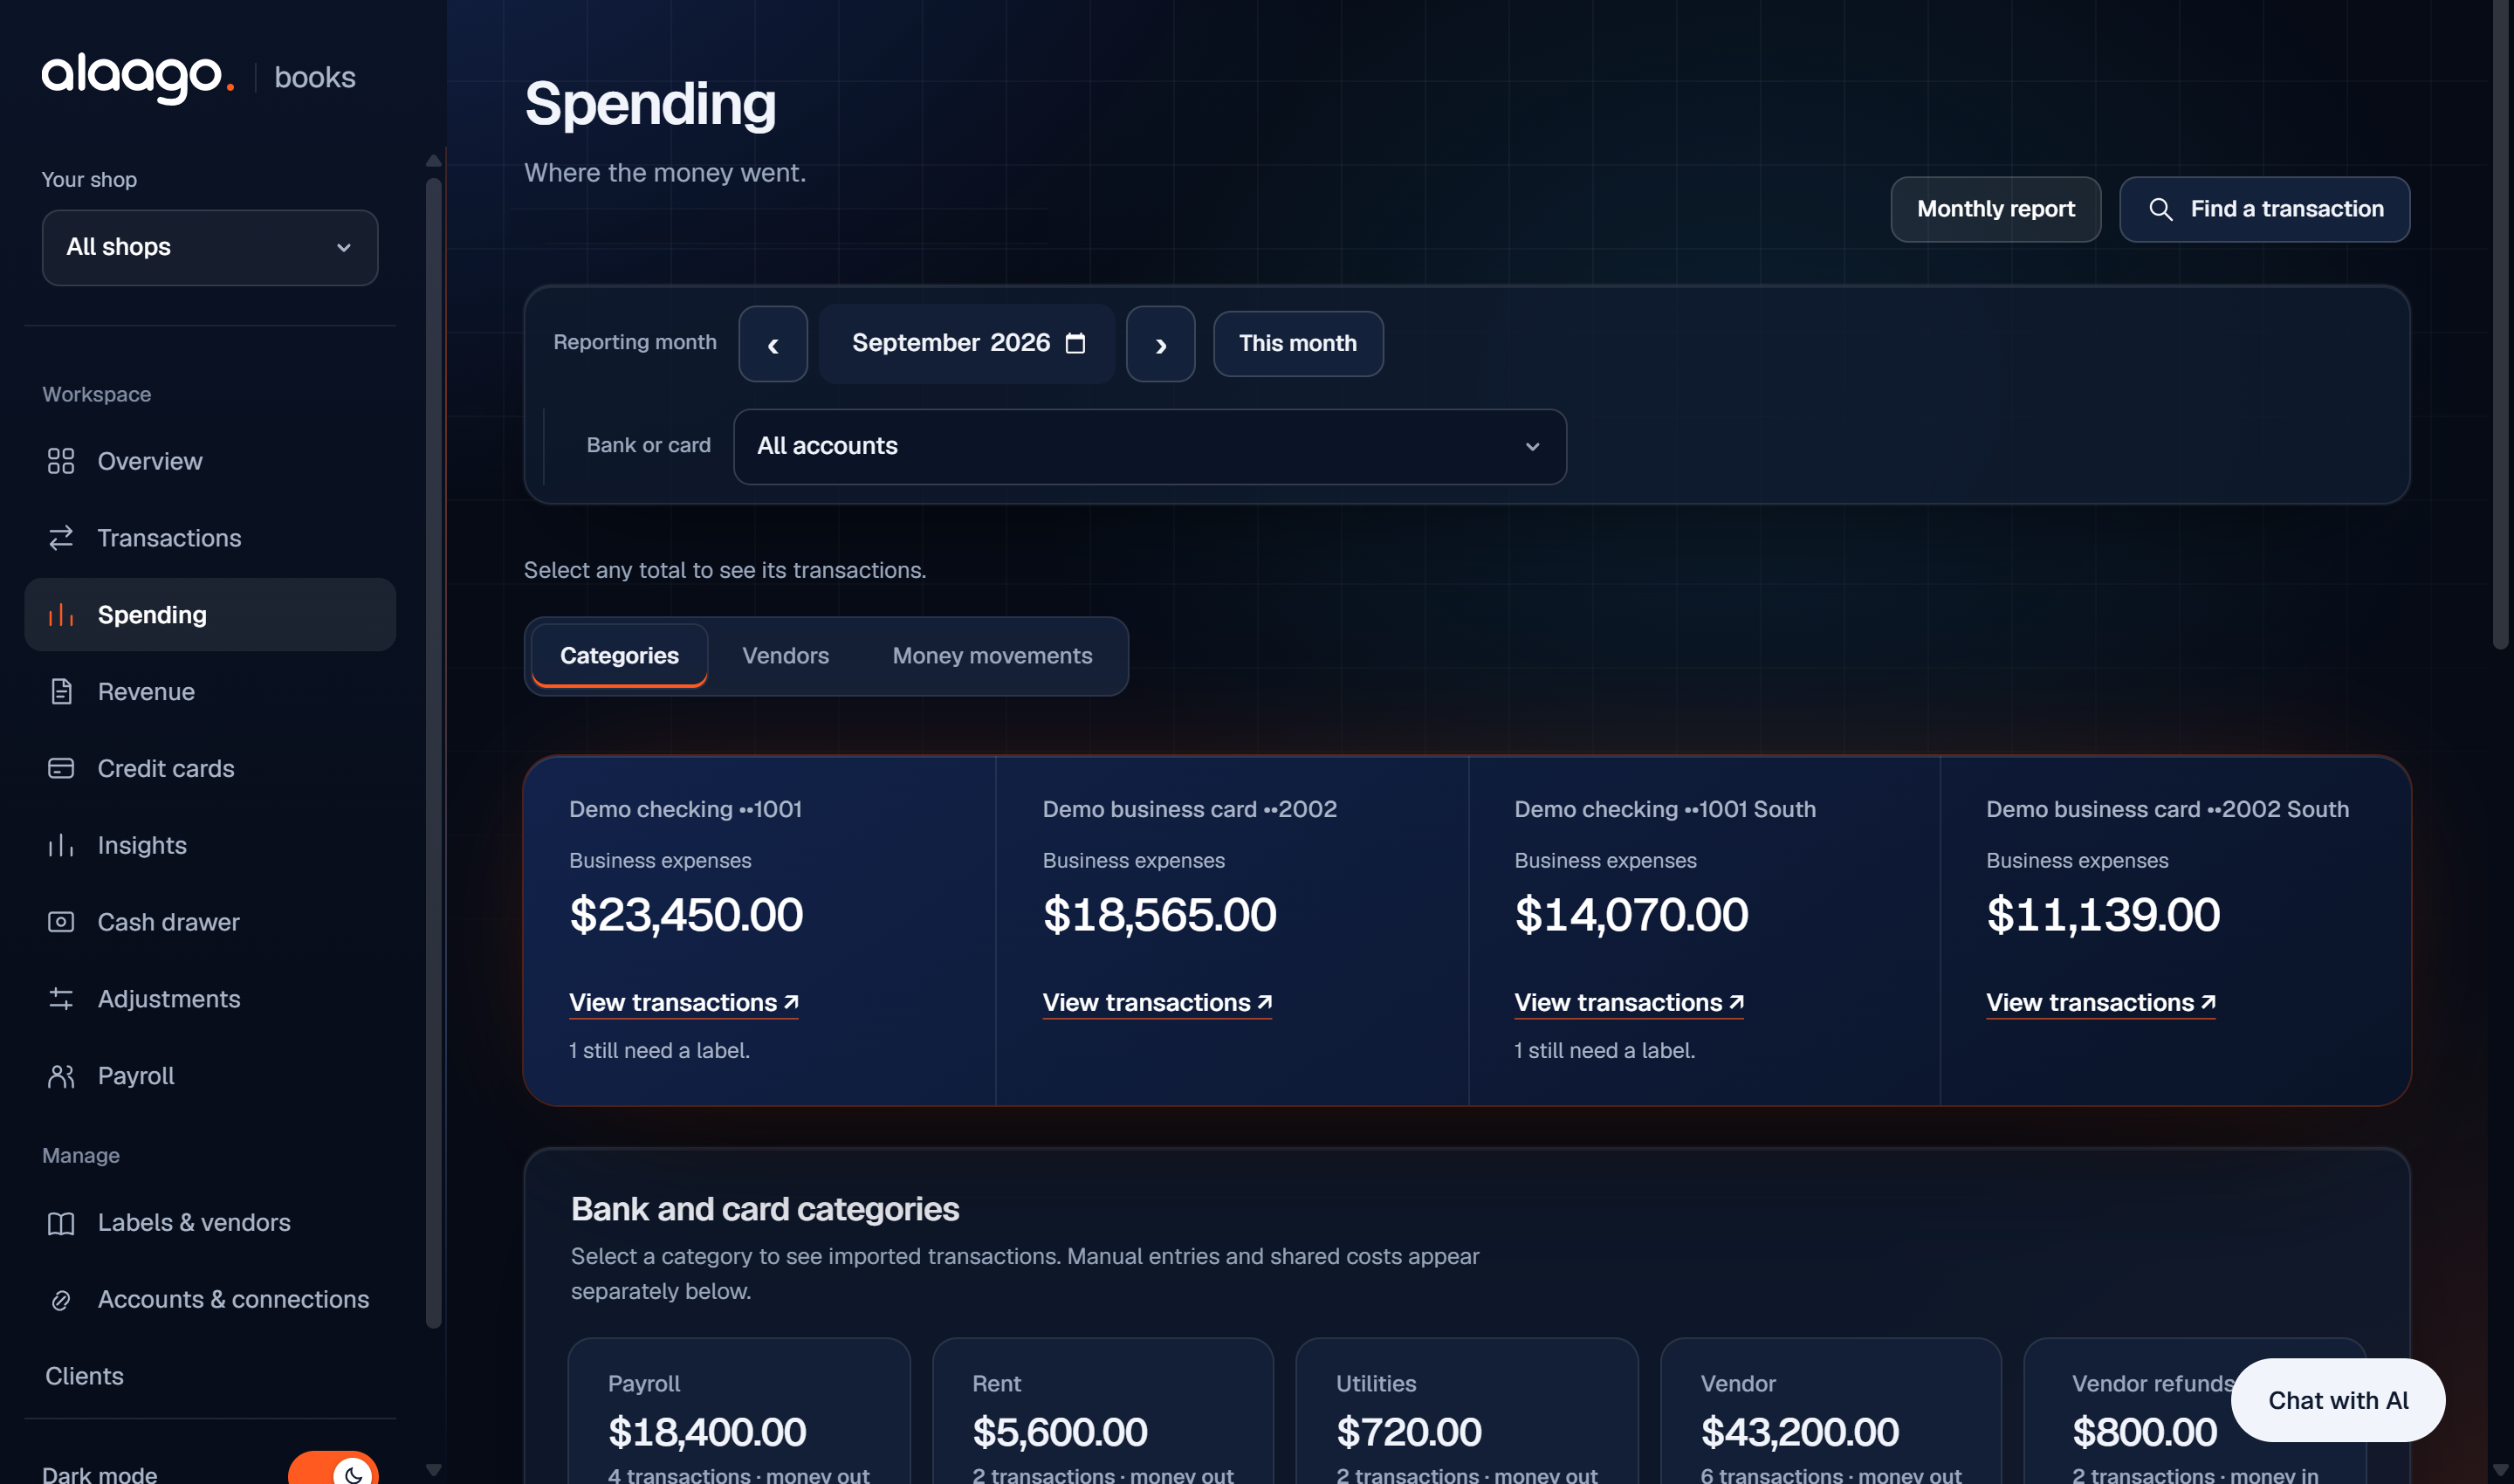This screenshot has height=1484, width=2514.
Task: Open the All shops dropdown
Action: coord(210,247)
